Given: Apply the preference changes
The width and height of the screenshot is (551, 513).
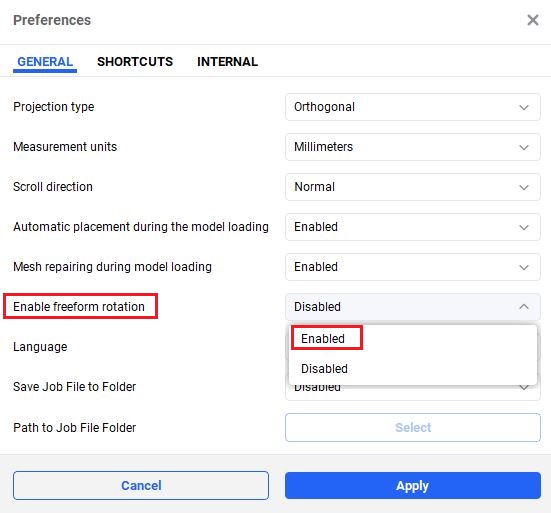Looking at the screenshot, I should (x=413, y=486).
